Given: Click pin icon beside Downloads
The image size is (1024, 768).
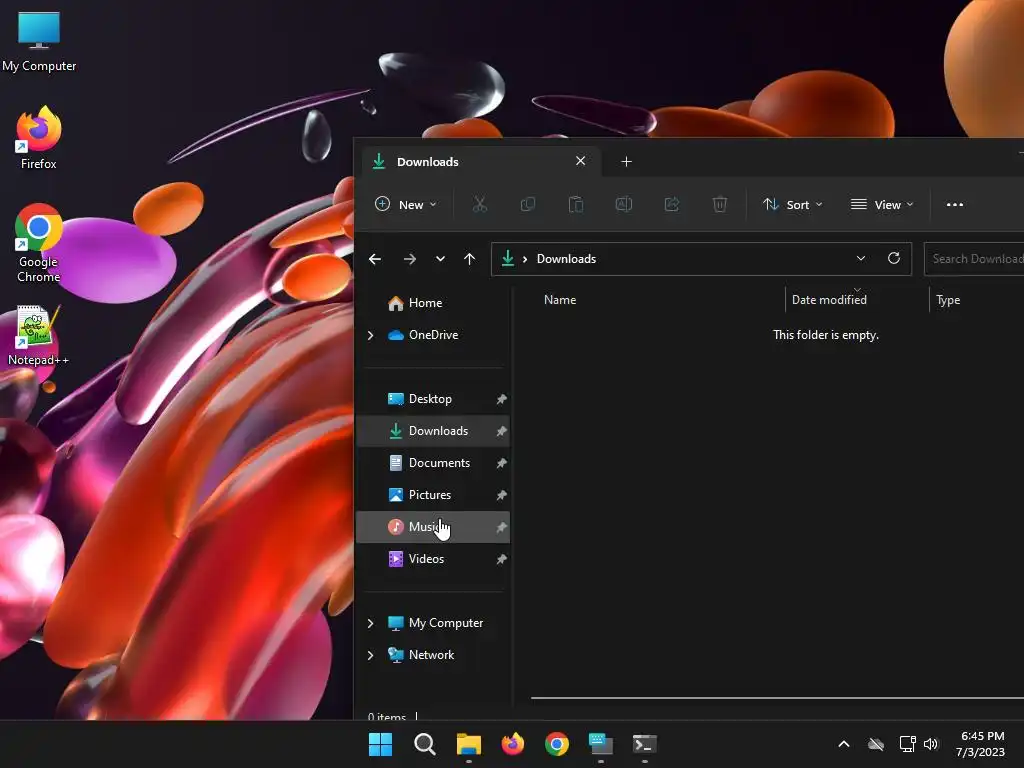Looking at the screenshot, I should pos(501,431).
